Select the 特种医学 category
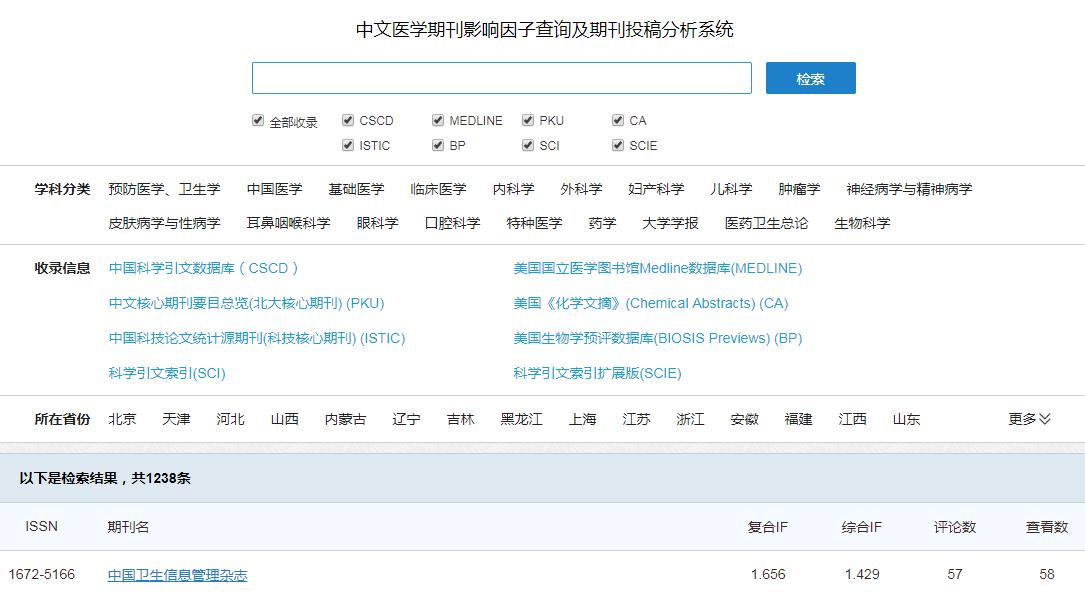1085x596 pixels. point(534,223)
